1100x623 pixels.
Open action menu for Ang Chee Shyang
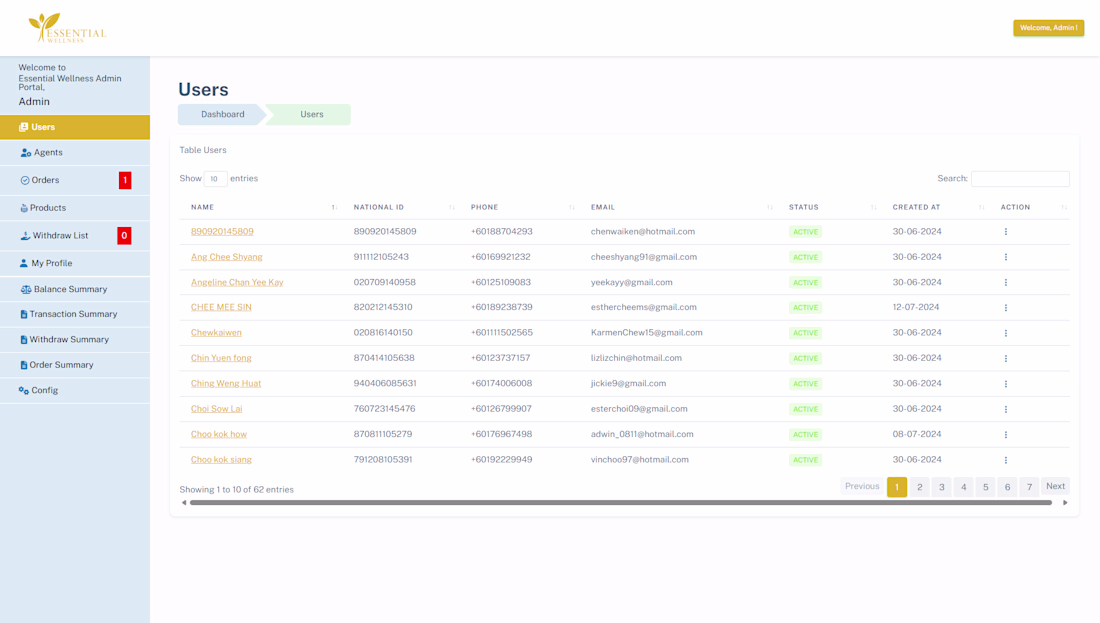[1005, 257]
